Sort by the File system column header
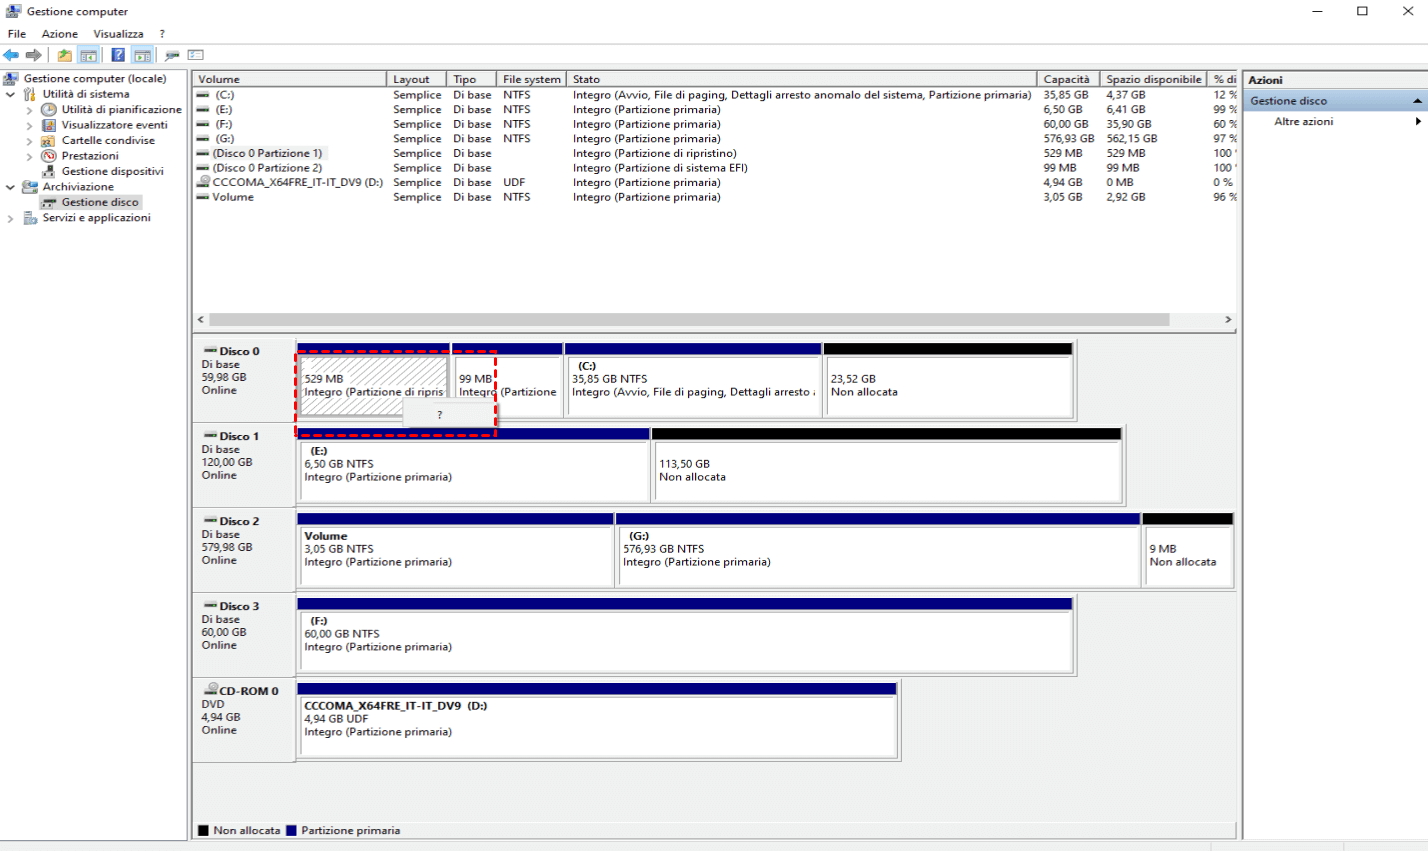Image resolution: width=1428 pixels, height=851 pixels. (532, 79)
